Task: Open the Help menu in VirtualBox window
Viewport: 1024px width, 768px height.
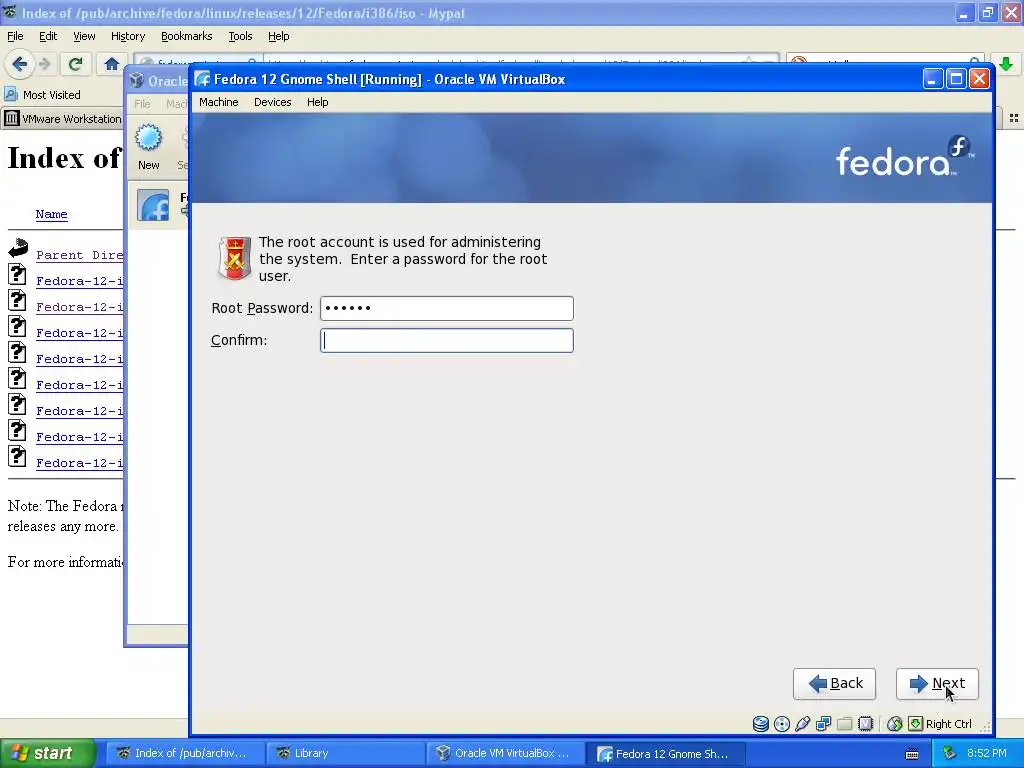Action: 317,102
